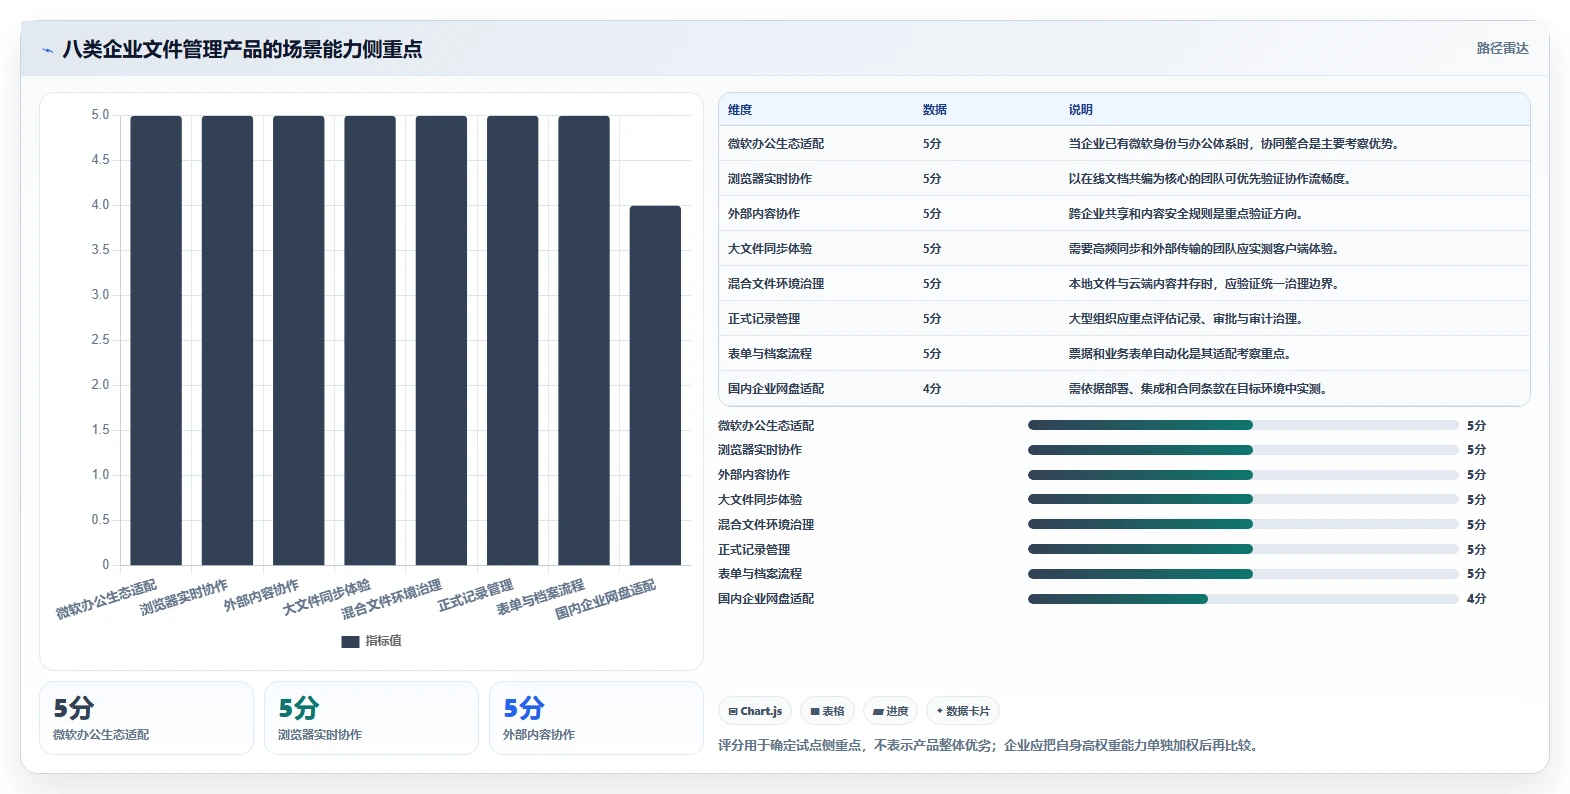Viewport: 1570px width, 794px height.
Task: Click the 微软办公生态适配 progress bar
Action: pos(1243,425)
